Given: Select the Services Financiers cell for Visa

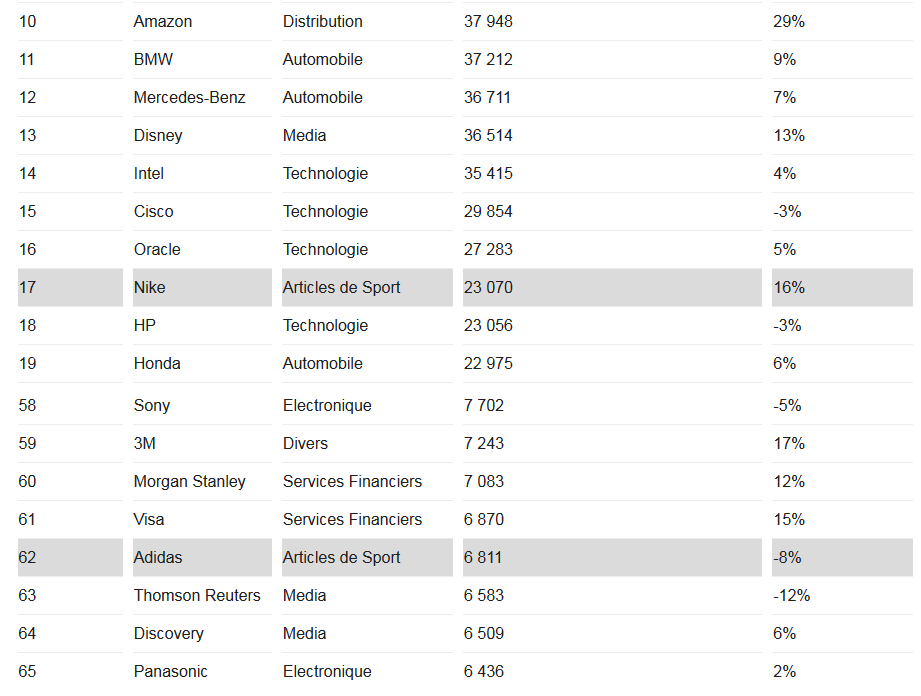Looking at the screenshot, I should tap(352, 519).
